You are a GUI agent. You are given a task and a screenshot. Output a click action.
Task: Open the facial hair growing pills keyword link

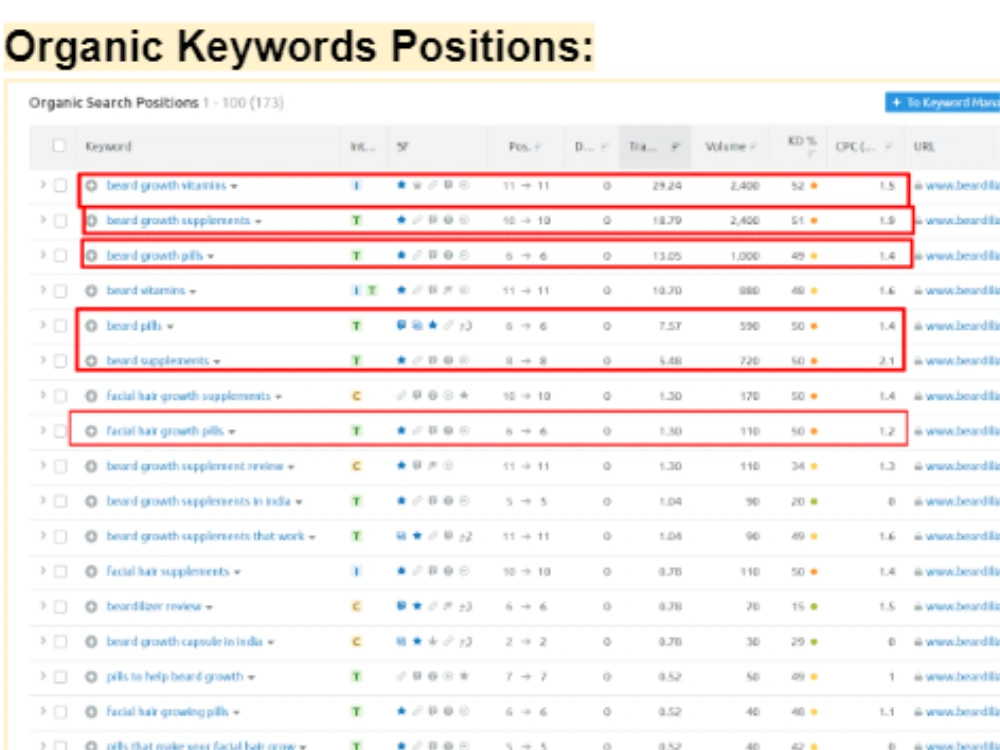click(x=167, y=712)
